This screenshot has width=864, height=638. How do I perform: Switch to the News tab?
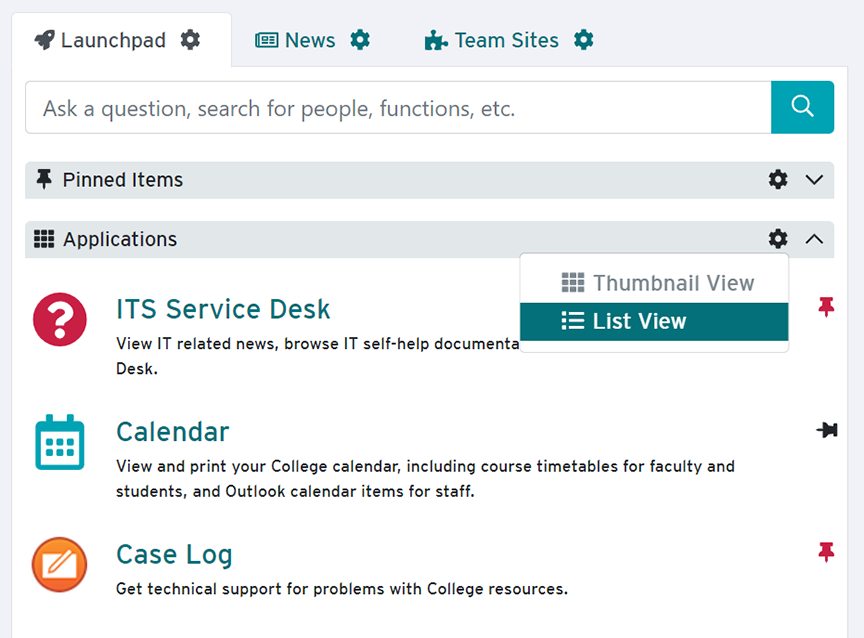296,40
